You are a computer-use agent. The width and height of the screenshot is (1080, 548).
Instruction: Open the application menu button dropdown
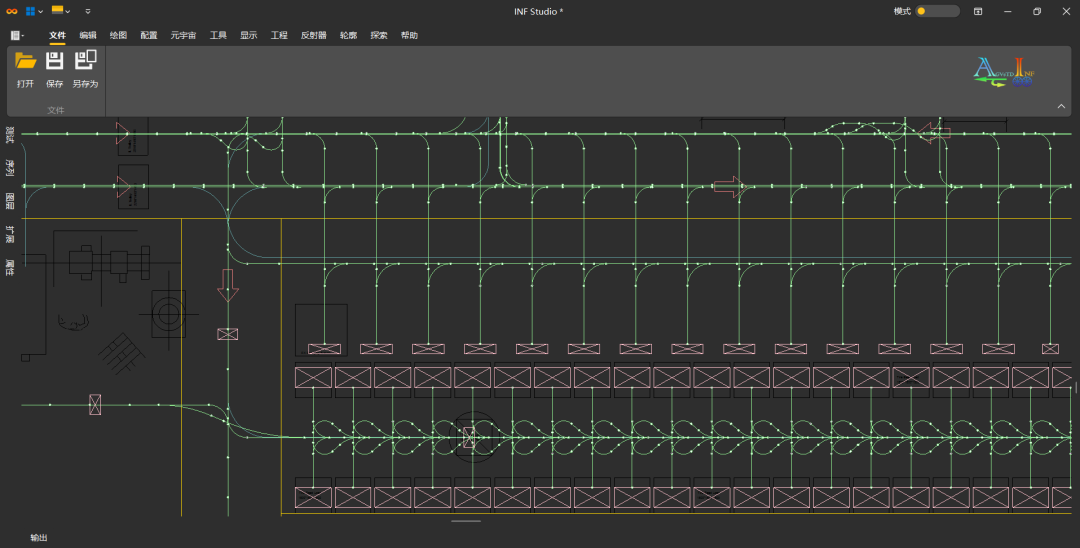point(17,35)
